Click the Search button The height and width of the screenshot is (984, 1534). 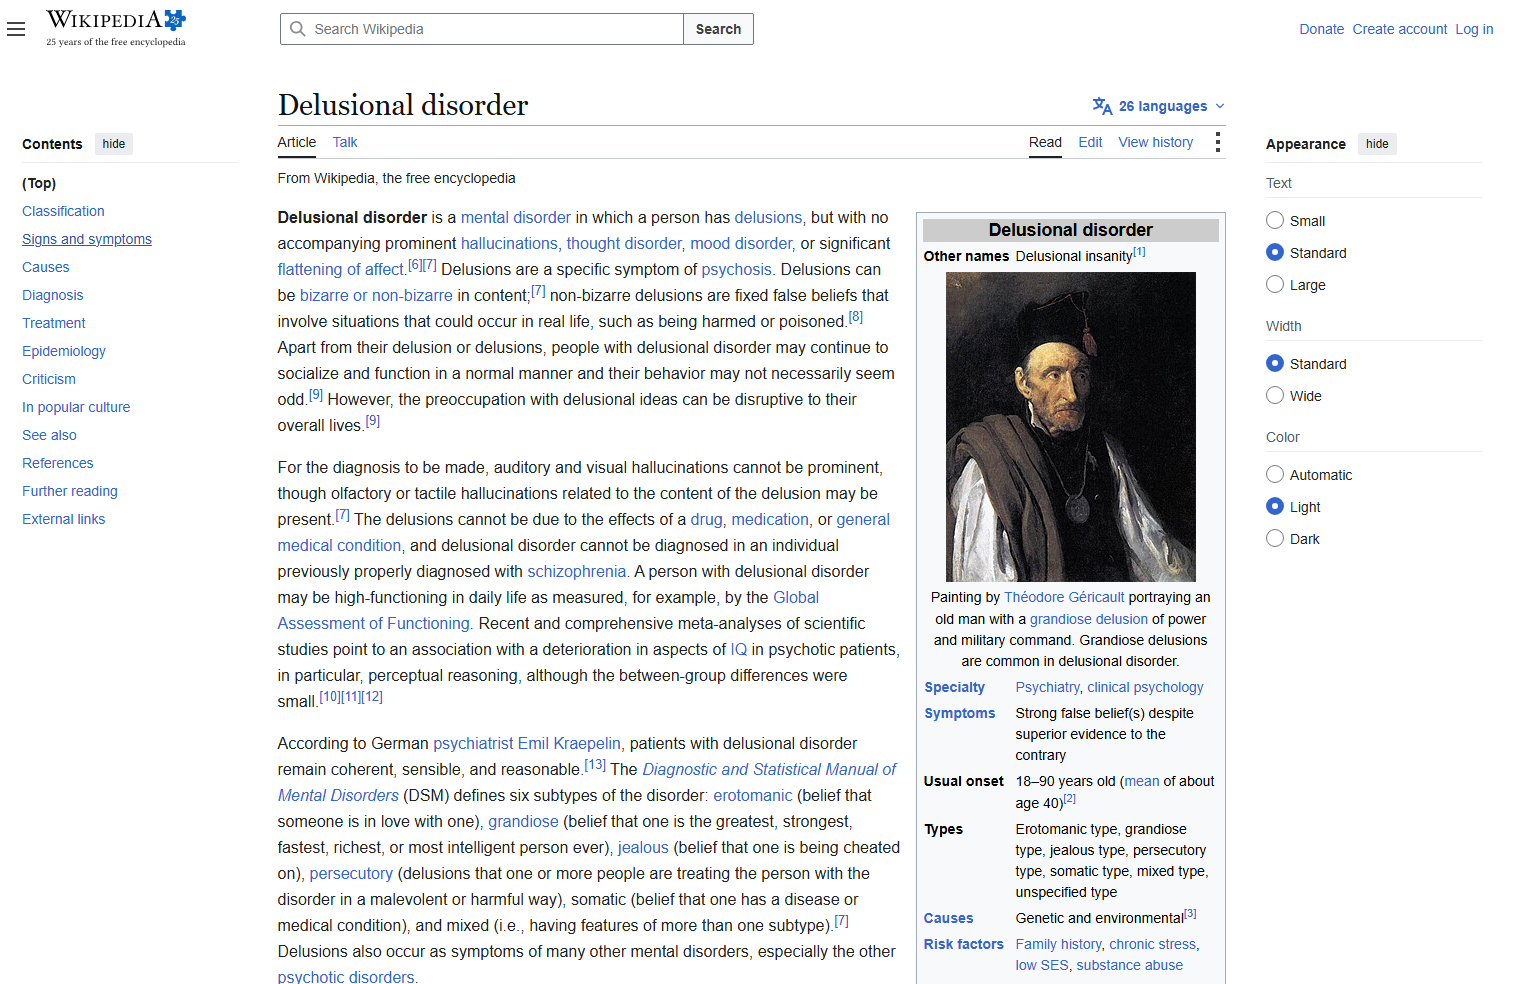click(x=718, y=29)
